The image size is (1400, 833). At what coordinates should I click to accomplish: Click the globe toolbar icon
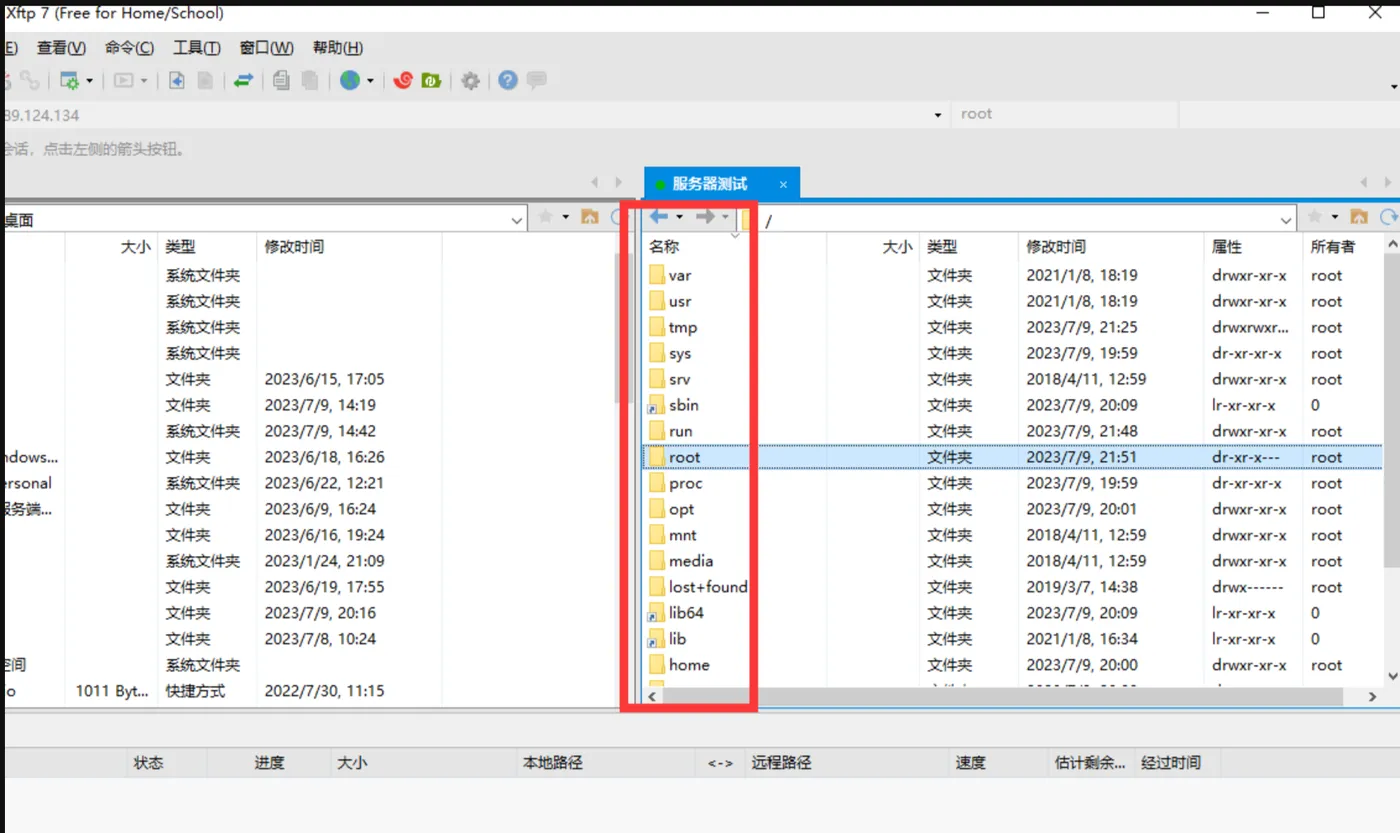point(349,81)
